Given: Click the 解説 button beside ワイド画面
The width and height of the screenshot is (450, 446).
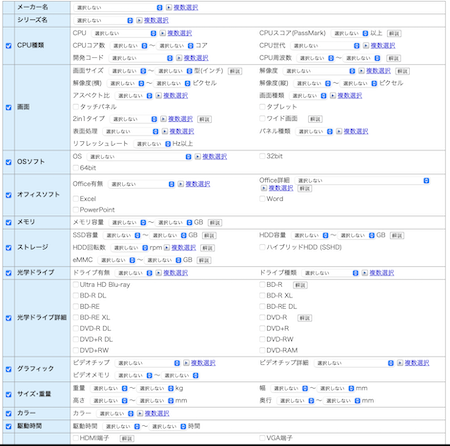Looking at the screenshot, I should pos(315,119).
